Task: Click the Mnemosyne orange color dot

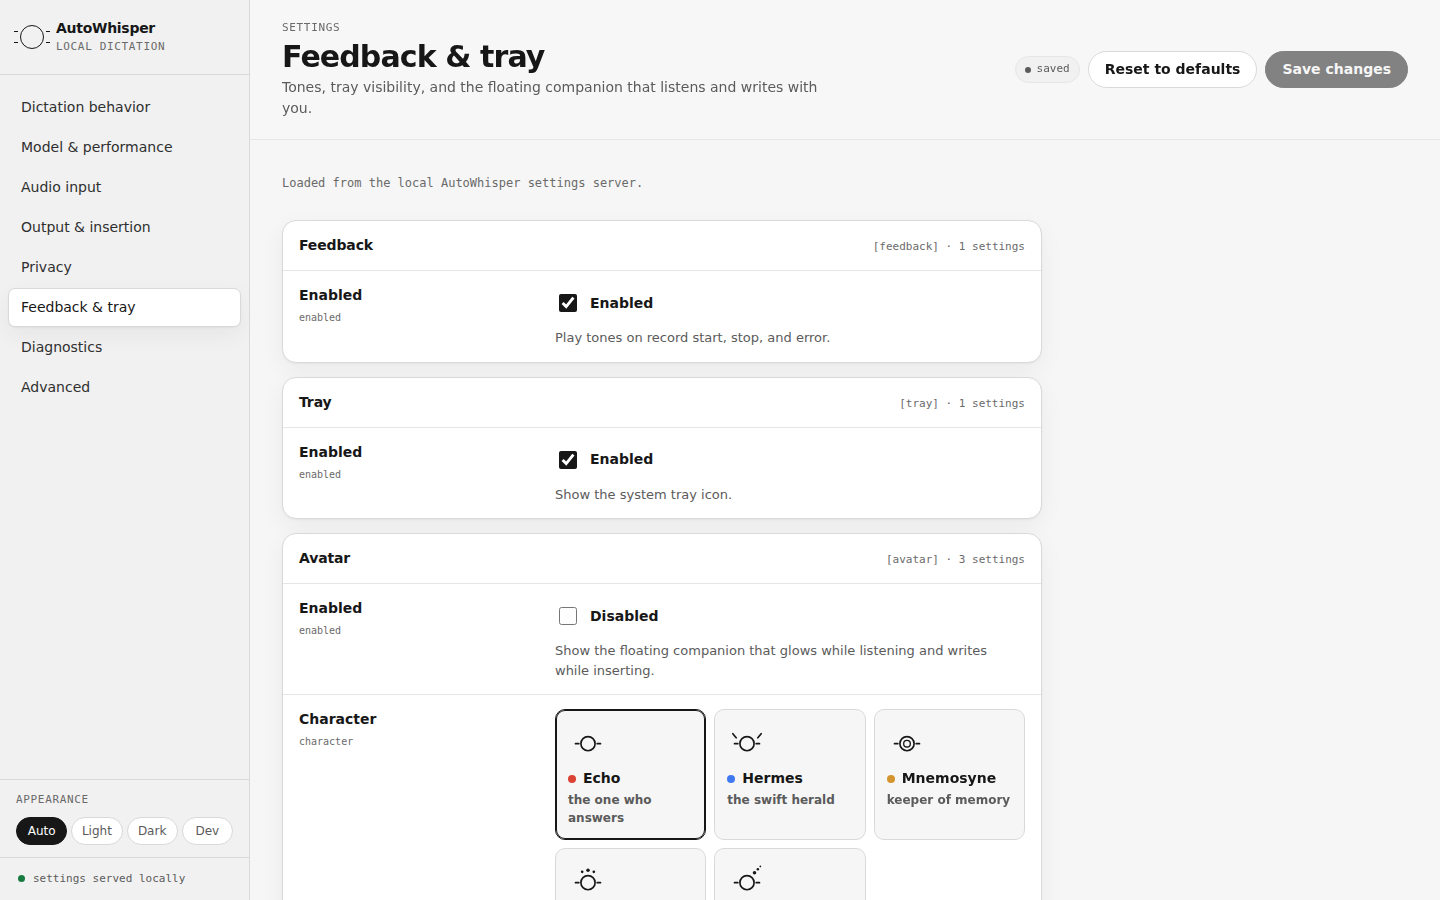Action: 891,779
